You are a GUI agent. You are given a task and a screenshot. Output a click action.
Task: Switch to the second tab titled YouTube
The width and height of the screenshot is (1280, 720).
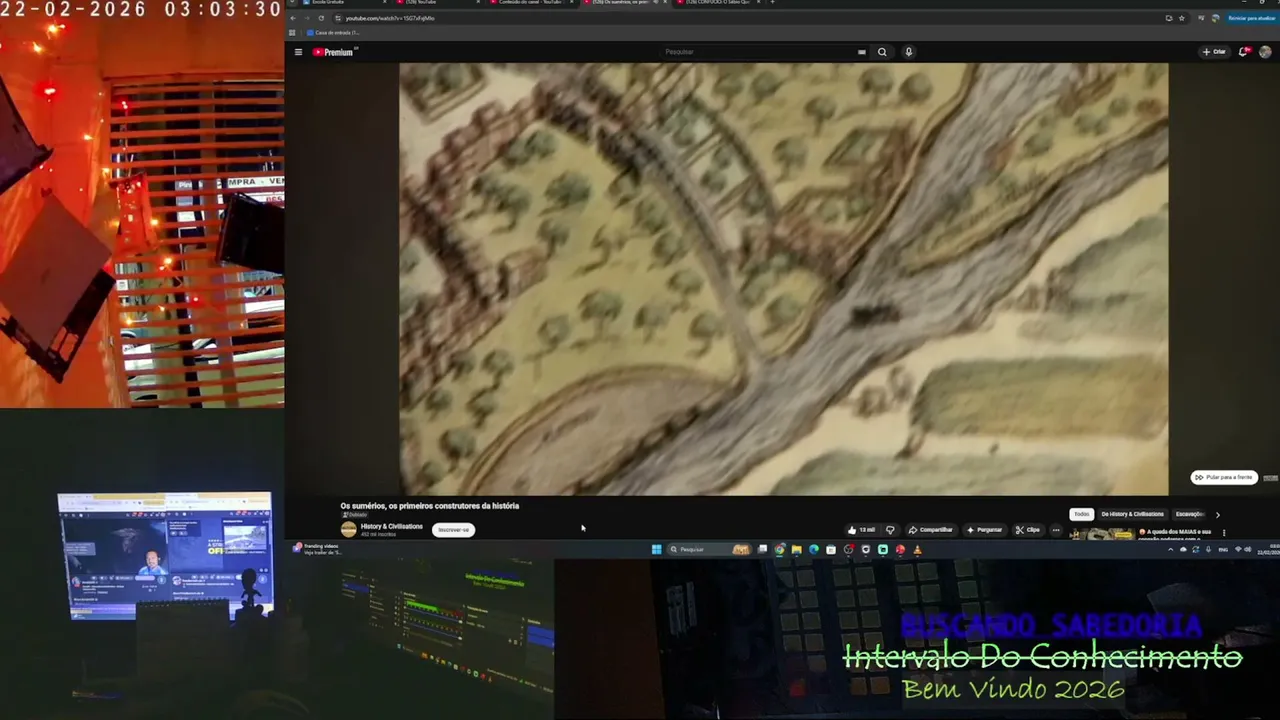click(440, 3)
